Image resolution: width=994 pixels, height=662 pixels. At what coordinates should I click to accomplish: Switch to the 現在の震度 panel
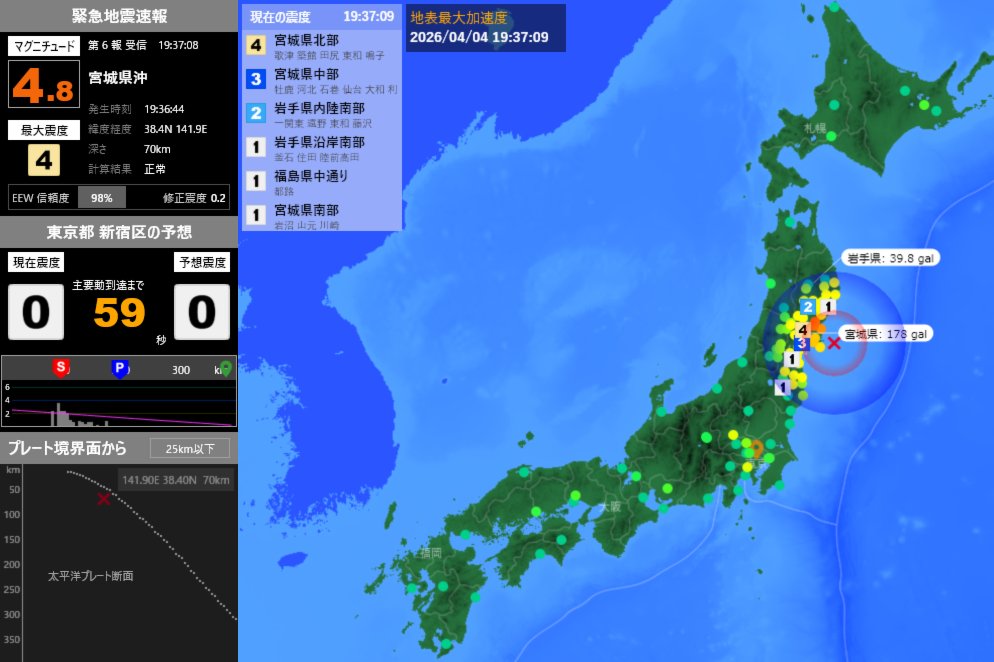[x=280, y=16]
